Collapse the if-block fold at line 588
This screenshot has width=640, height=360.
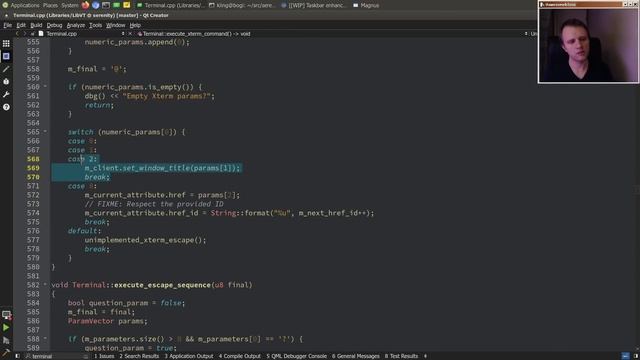click(45, 338)
